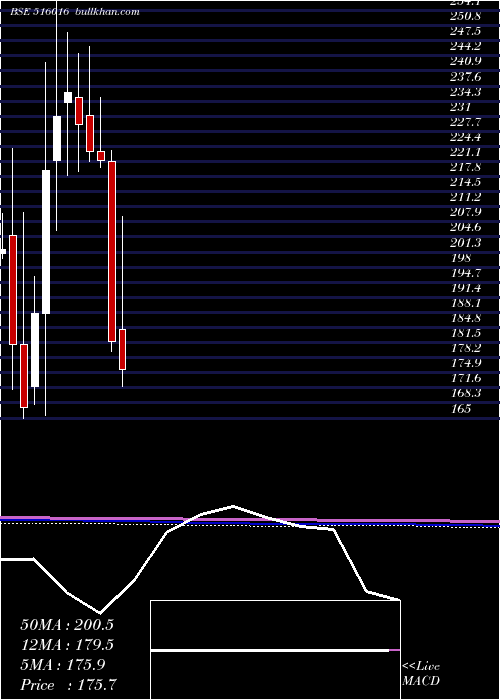Click the 234.3 axis value

tap(466, 92)
